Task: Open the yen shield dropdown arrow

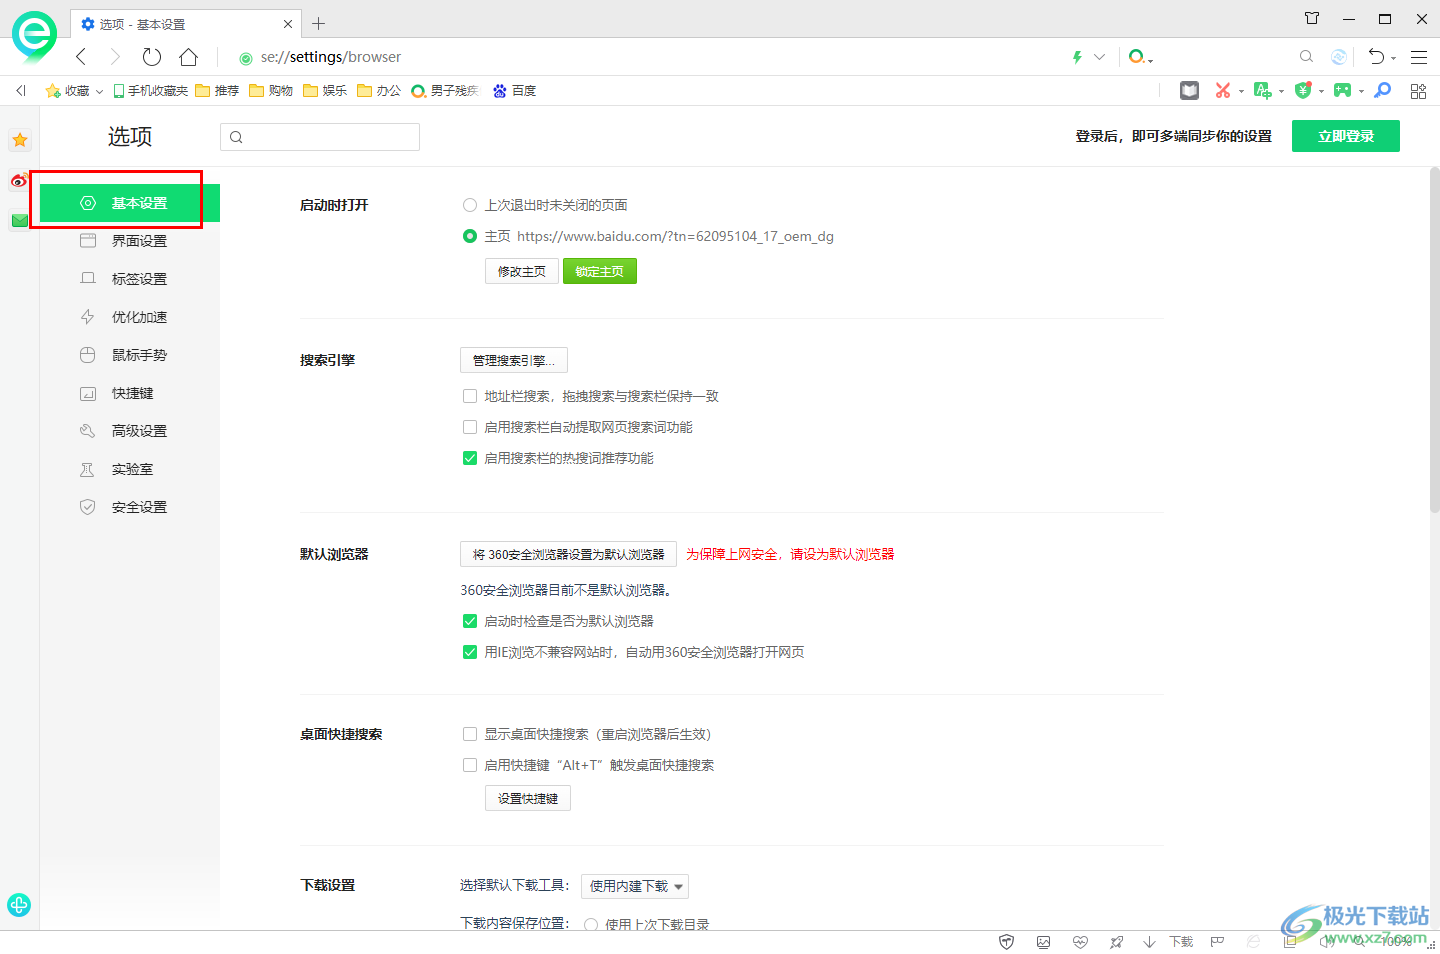Action: (x=1321, y=91)
